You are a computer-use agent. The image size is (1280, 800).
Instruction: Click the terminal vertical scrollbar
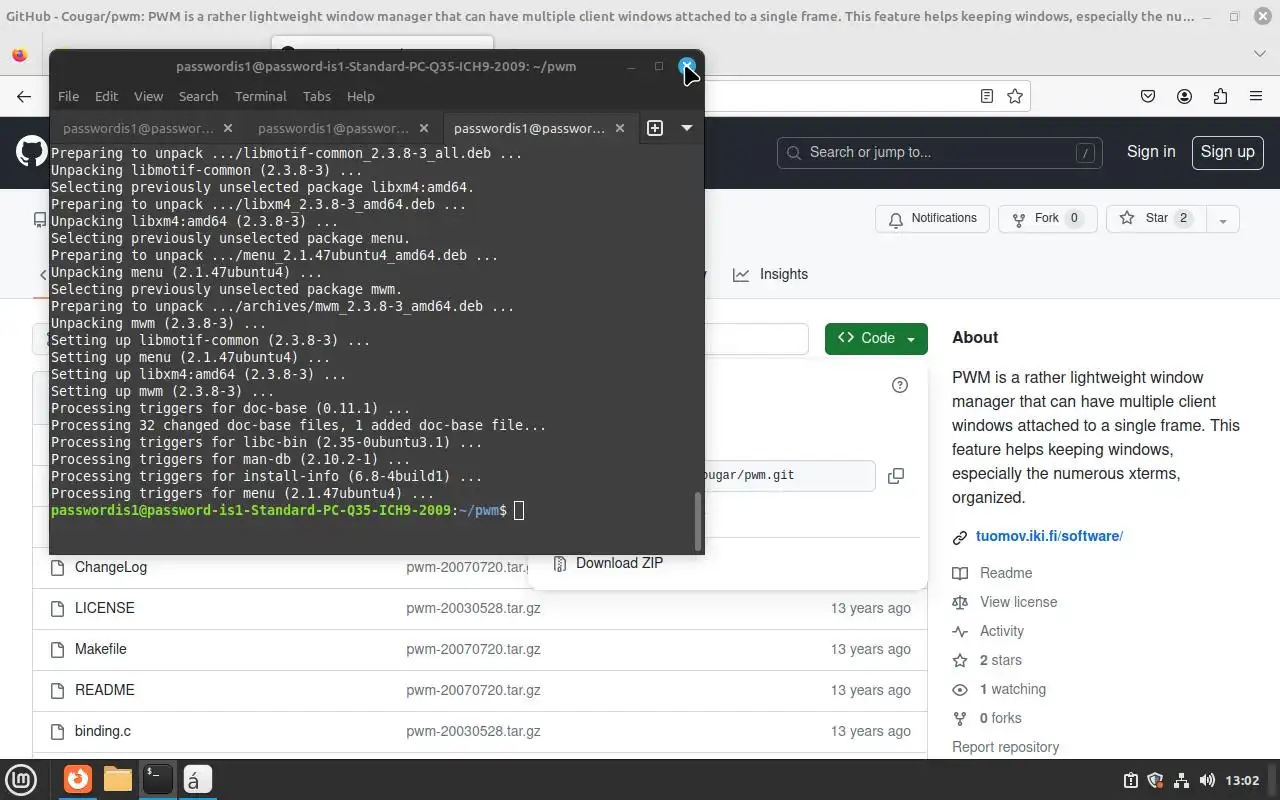698,521
